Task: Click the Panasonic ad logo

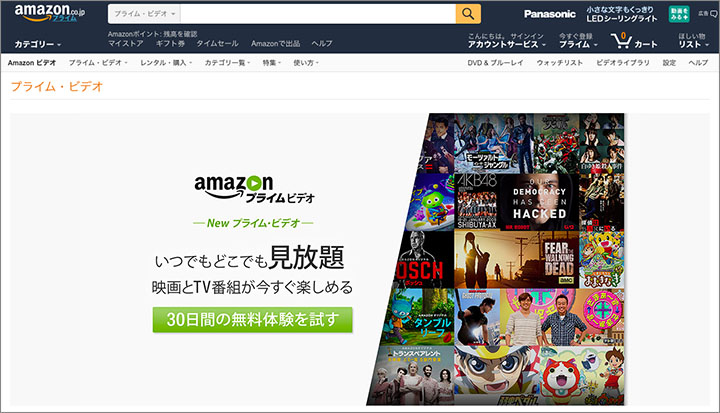Action: pyautogui.click(x=550, y=14)
